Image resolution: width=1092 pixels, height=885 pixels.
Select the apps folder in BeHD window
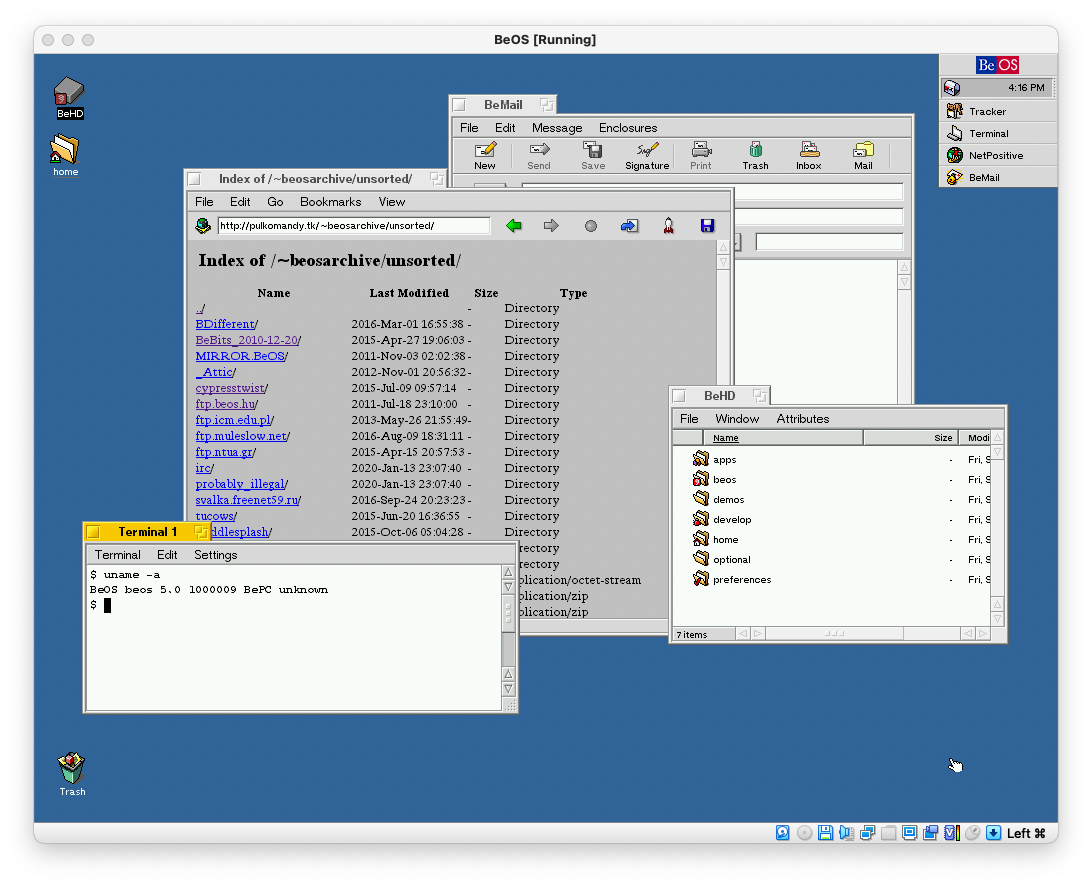coord(715,460)
